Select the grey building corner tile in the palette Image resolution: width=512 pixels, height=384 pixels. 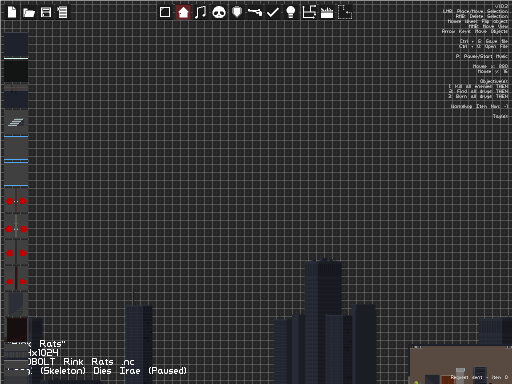point(16,304)
